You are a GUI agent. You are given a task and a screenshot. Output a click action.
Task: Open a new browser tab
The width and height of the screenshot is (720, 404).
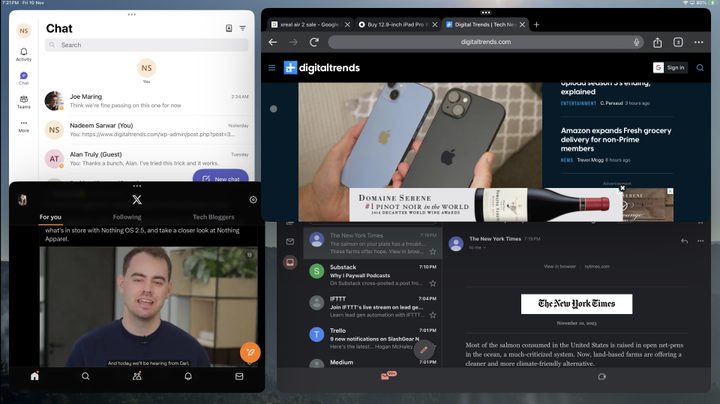tap(536, 25)
